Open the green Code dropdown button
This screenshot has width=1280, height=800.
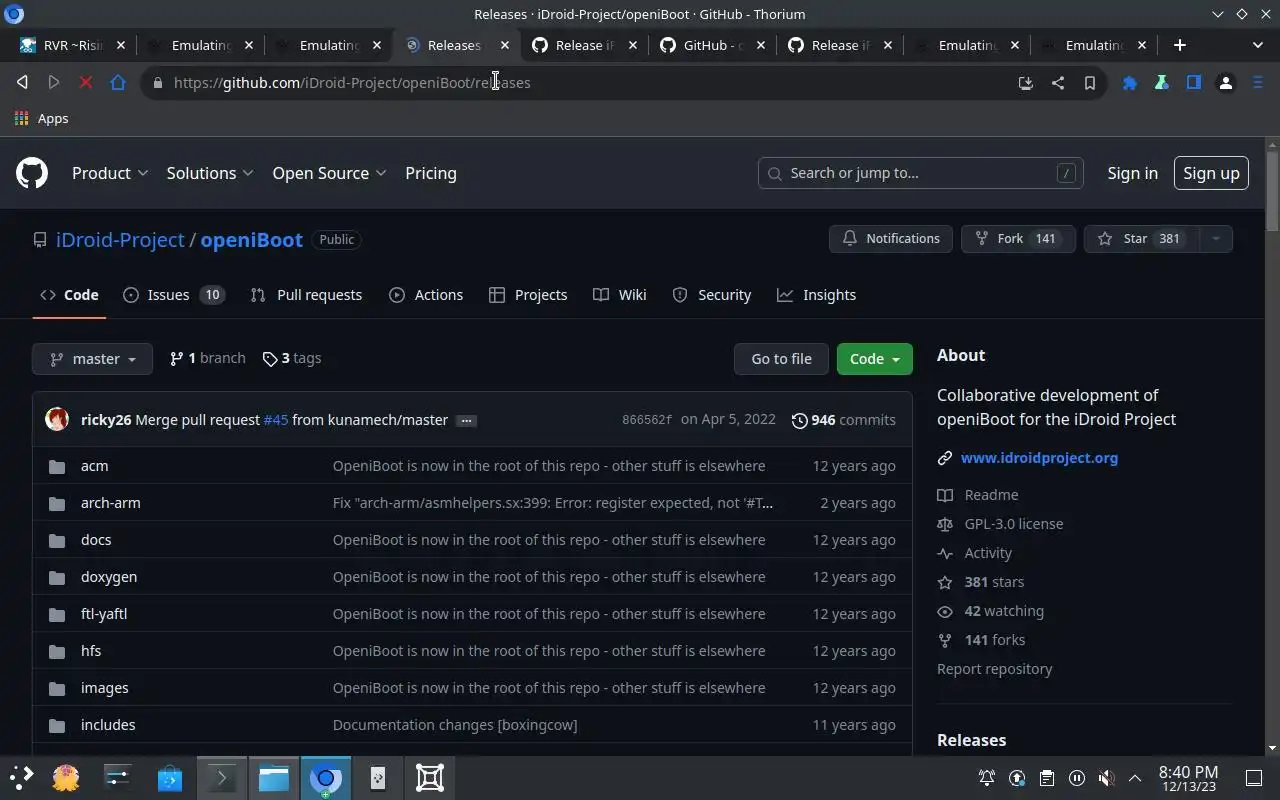pos(875,359)
